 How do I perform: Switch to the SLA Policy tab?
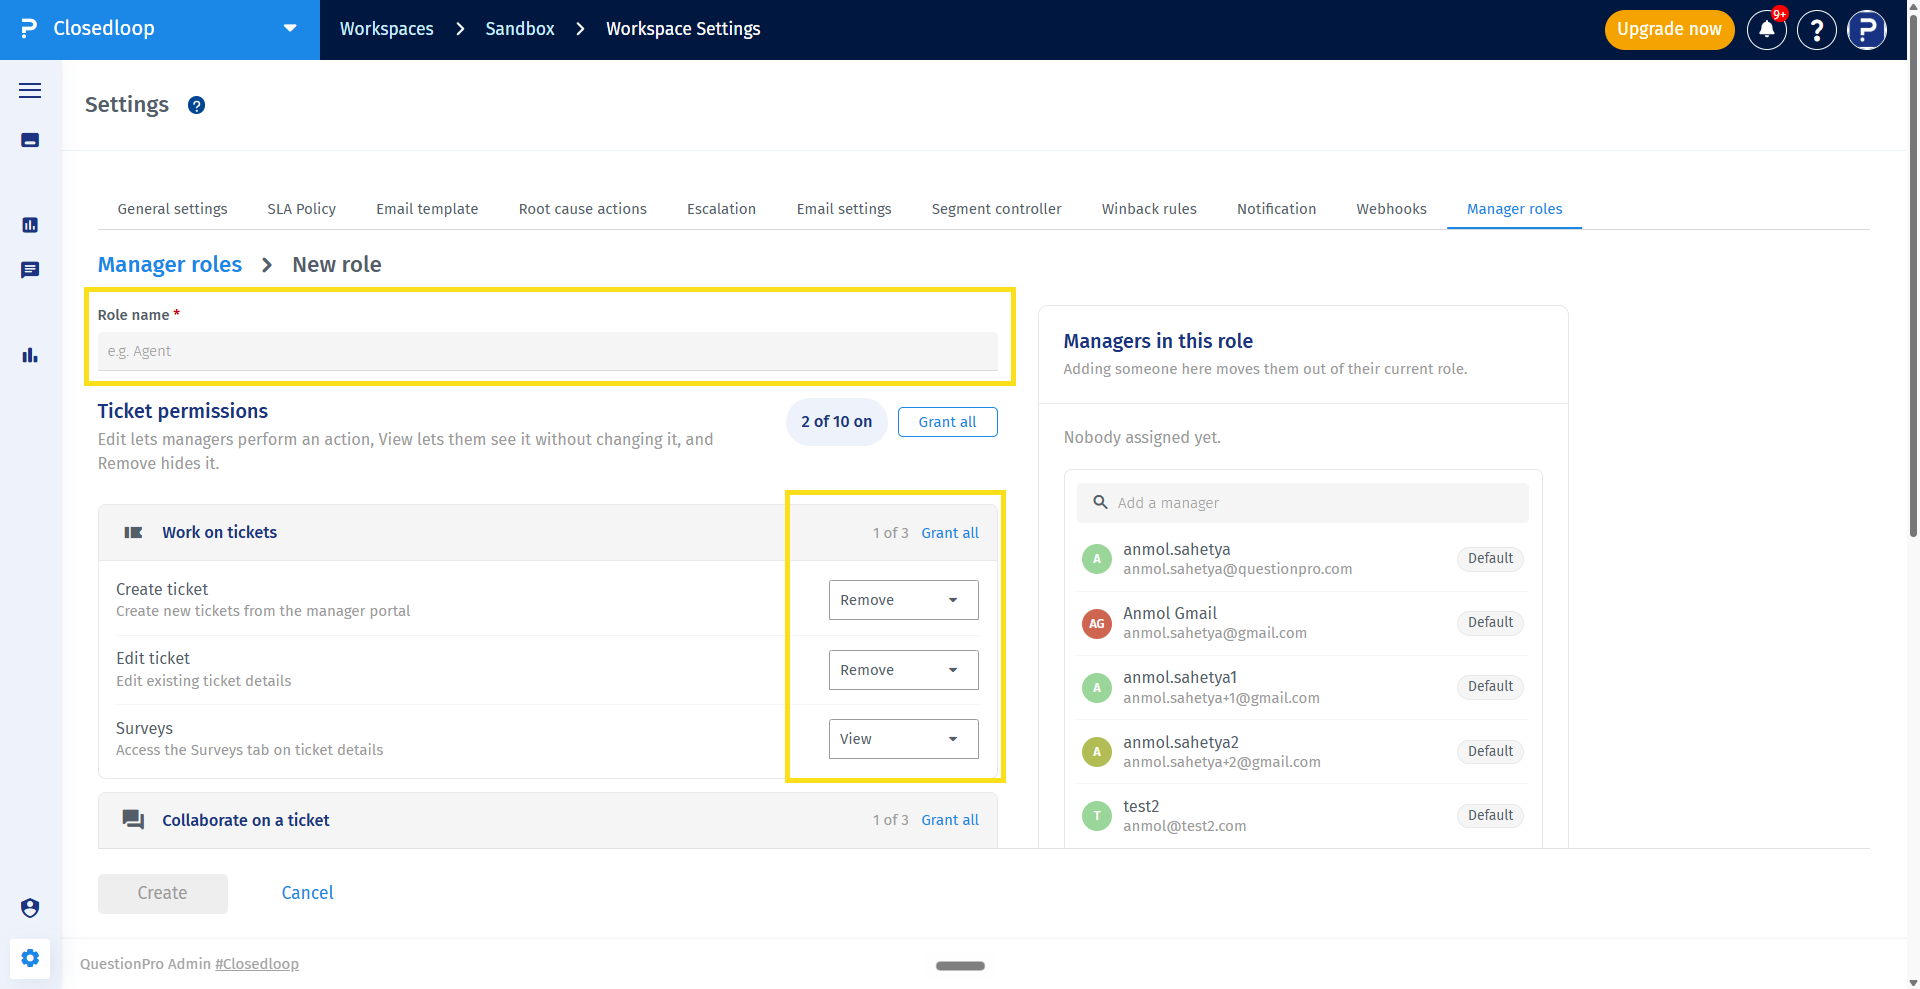[x=301, y=209]
